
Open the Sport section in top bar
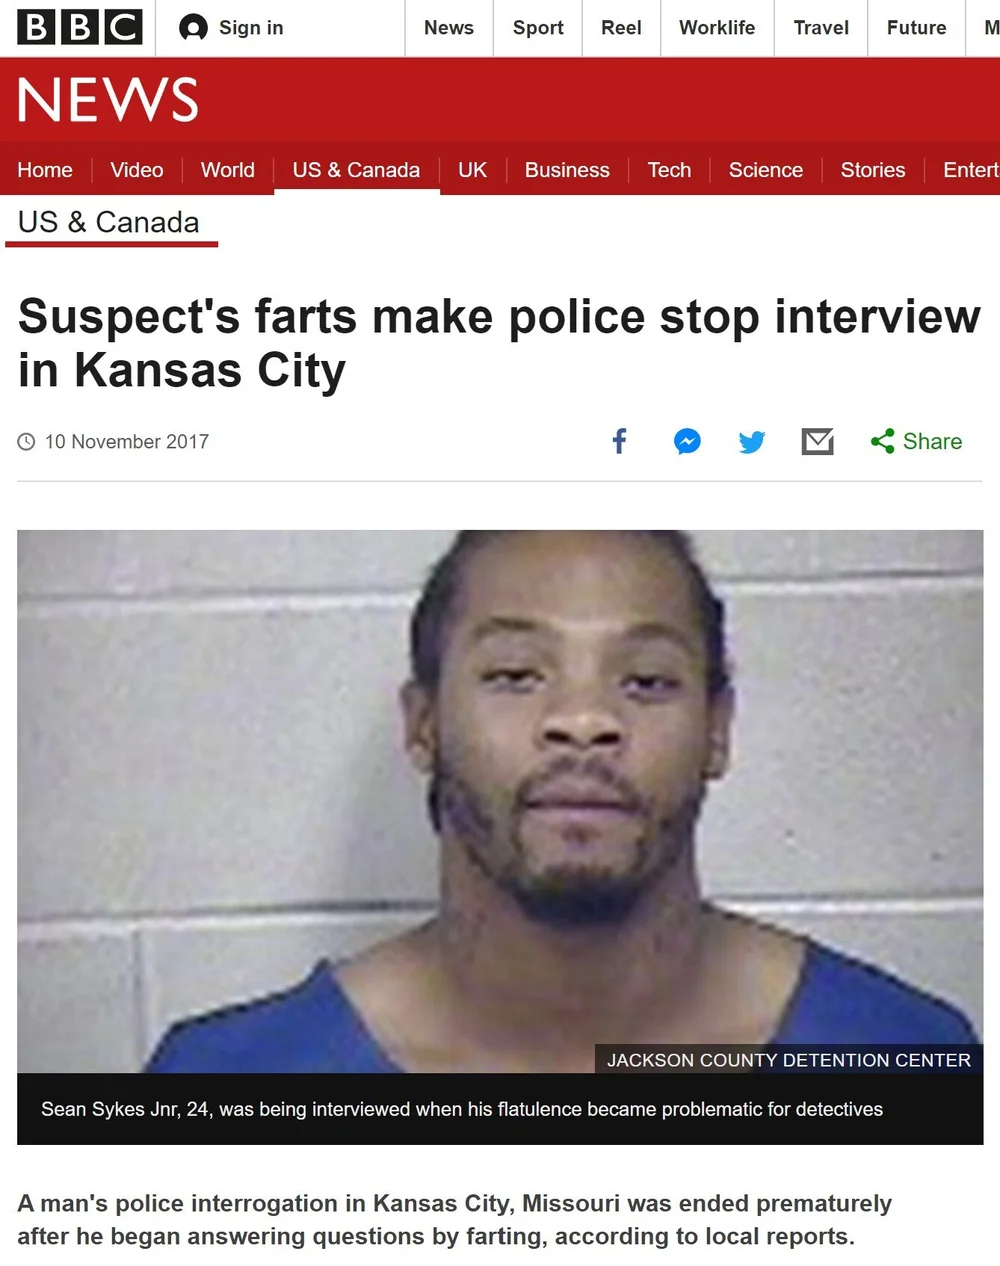click(538, 28)
